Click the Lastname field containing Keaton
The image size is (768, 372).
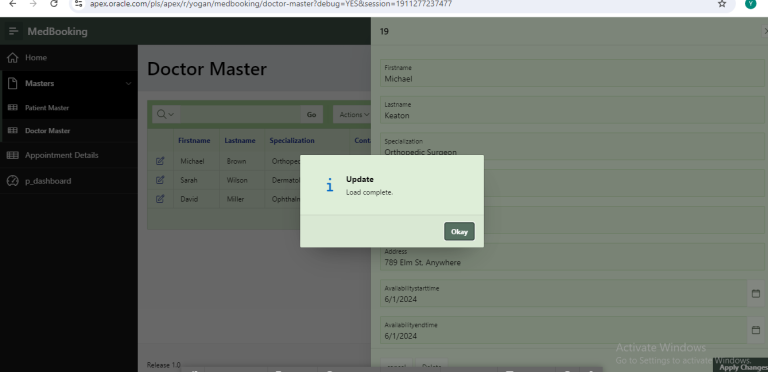point(572,111)
